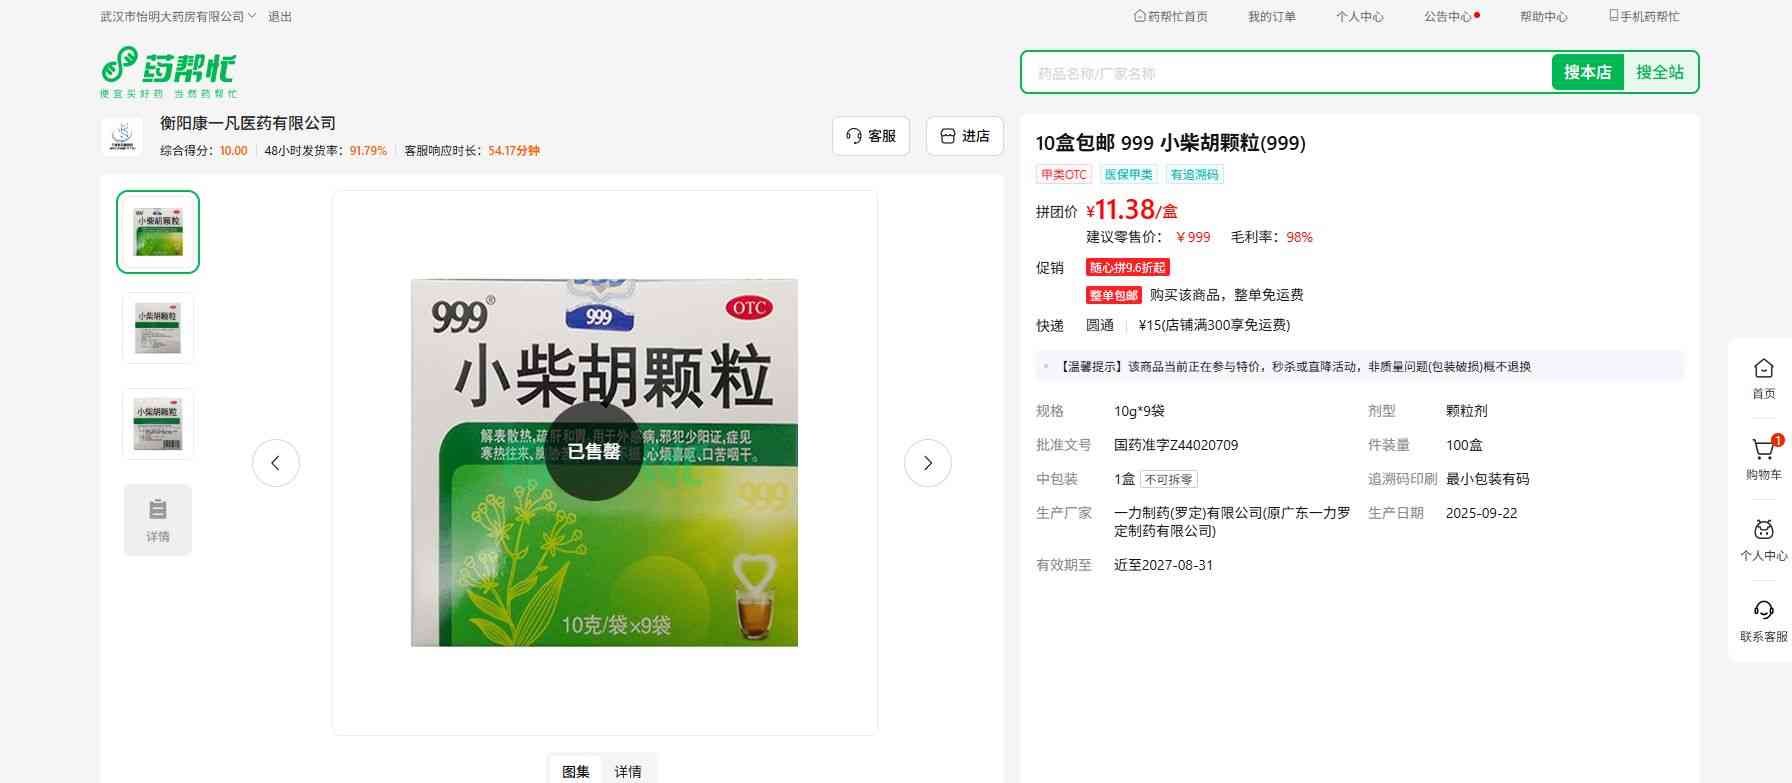Select the second product thumbnail
1792x783 pixels.
[158, 328]
